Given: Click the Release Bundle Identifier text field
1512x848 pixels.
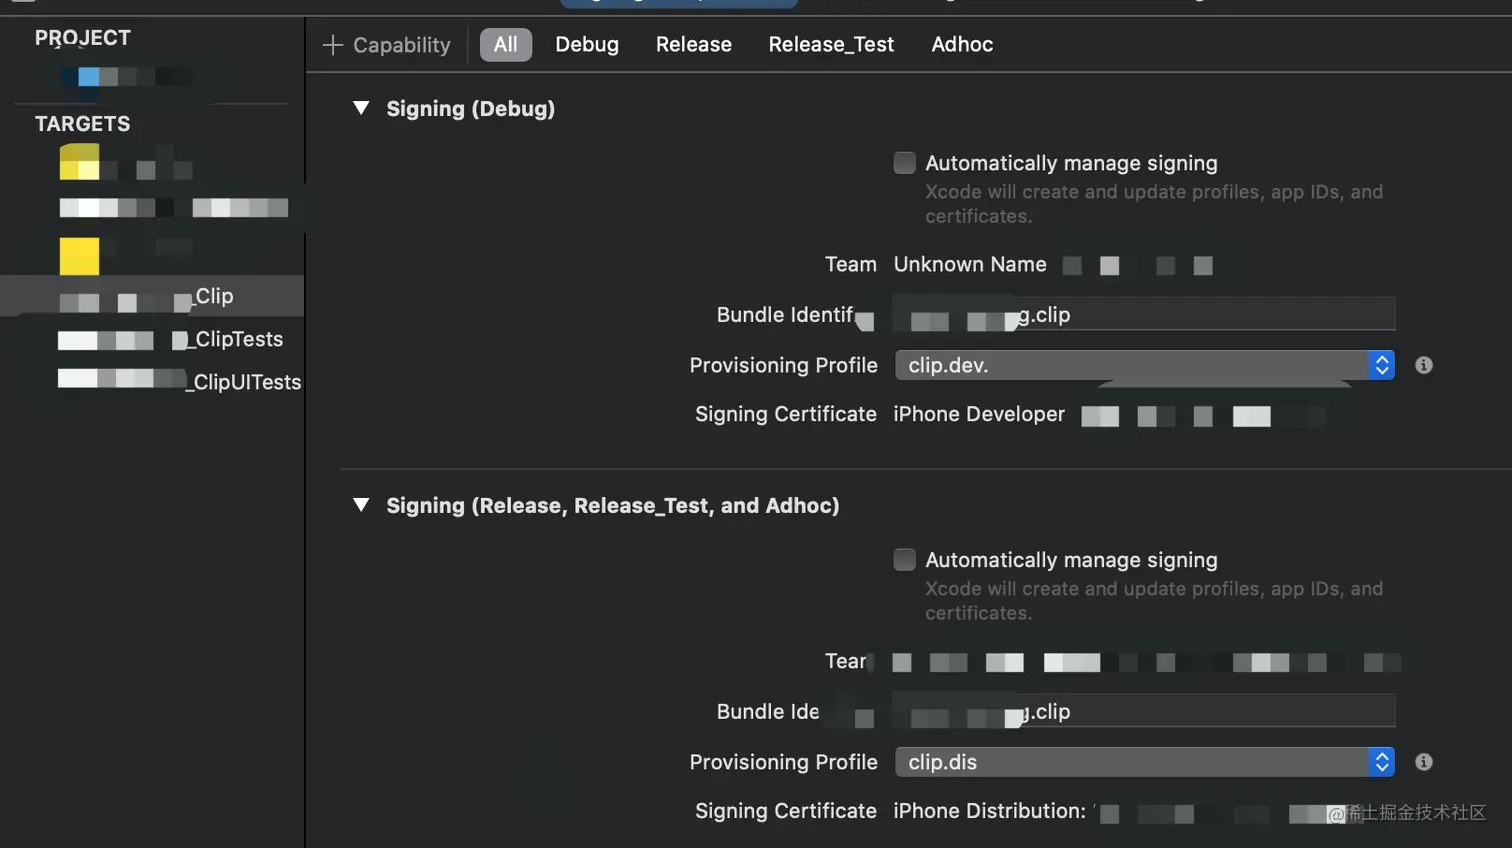Looking at the screenshot, I should point(1144,711).
